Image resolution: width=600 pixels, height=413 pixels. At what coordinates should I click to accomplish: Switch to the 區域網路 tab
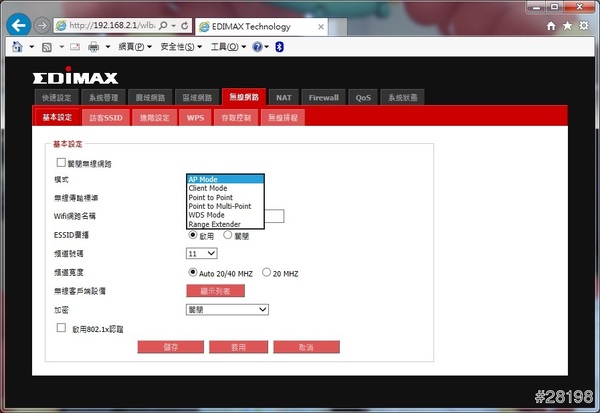tap(197, 98)
